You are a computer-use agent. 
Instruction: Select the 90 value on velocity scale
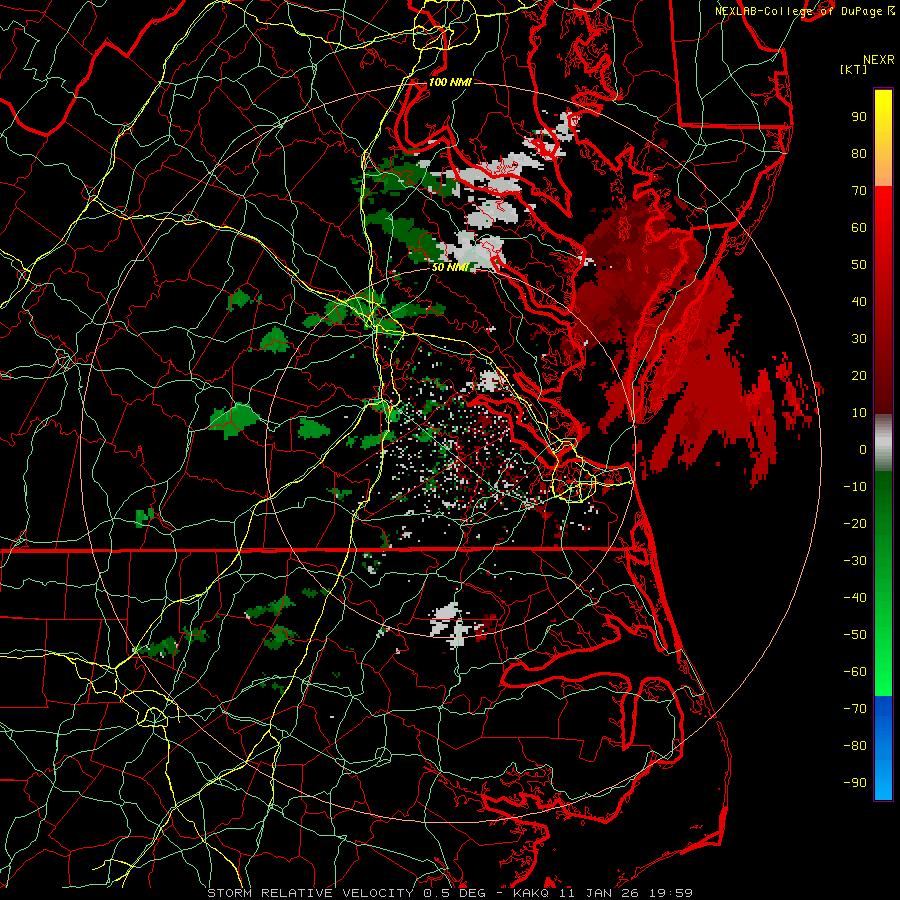(859, 117)
